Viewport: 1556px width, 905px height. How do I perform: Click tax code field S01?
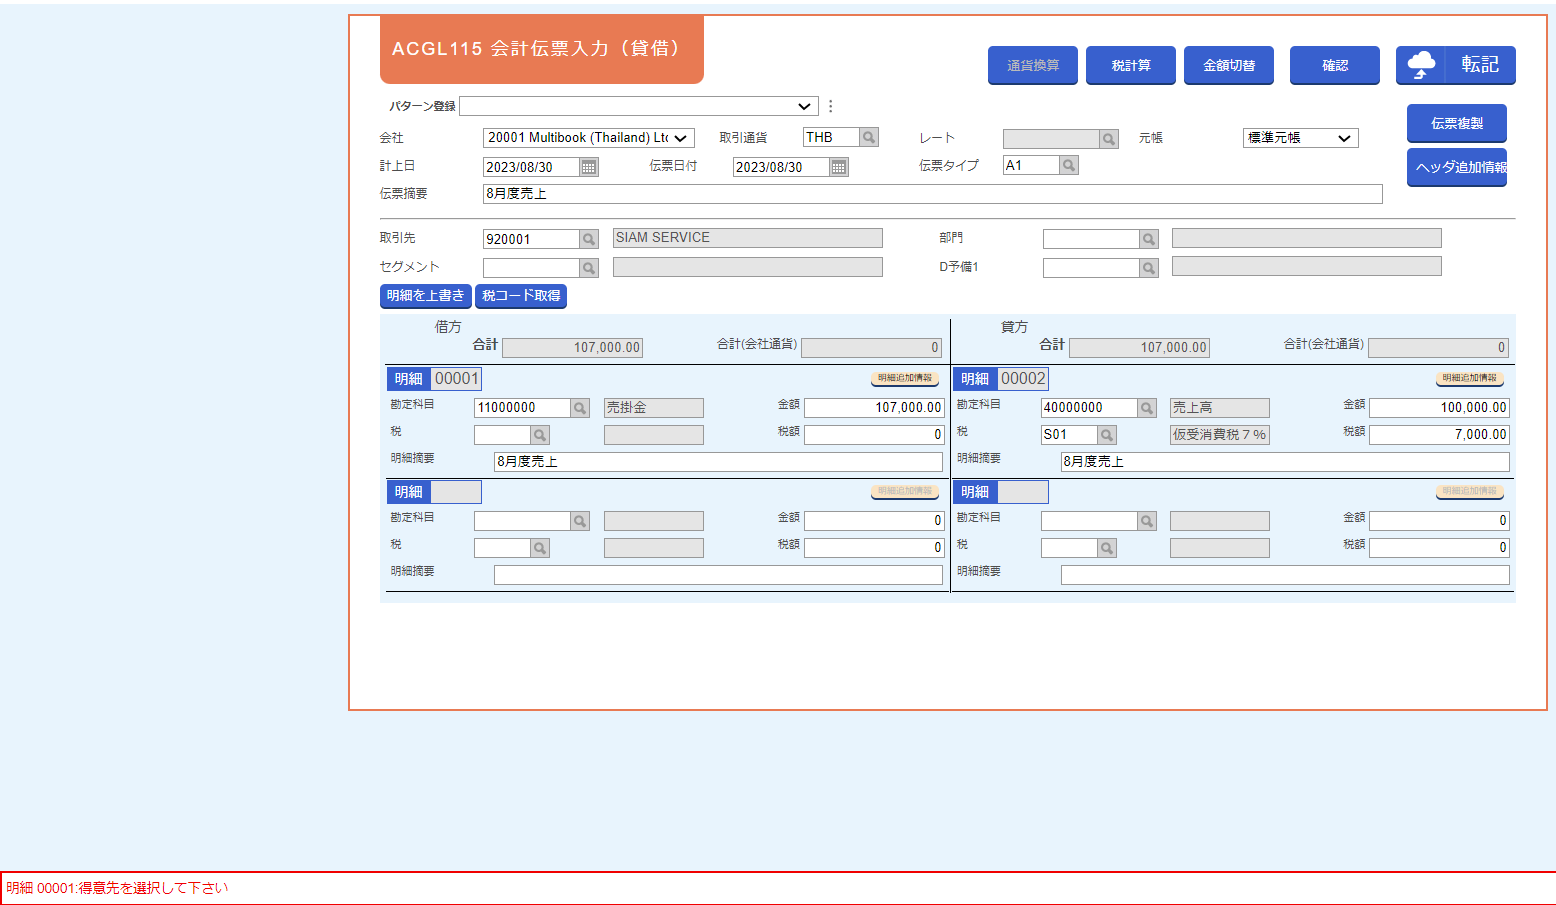pyautogui.click(x=1069, y=435)
